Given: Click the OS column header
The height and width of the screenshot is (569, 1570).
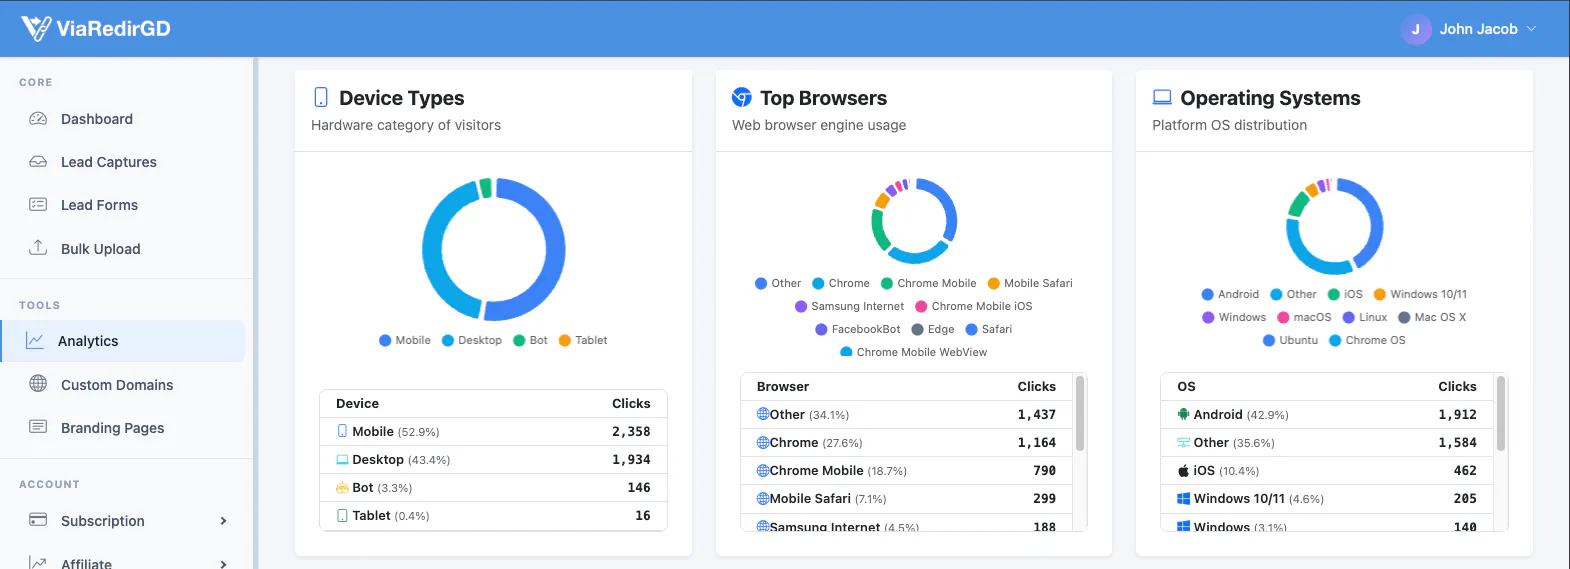Looking at the screenshot, I should (x=1186, y=386).
